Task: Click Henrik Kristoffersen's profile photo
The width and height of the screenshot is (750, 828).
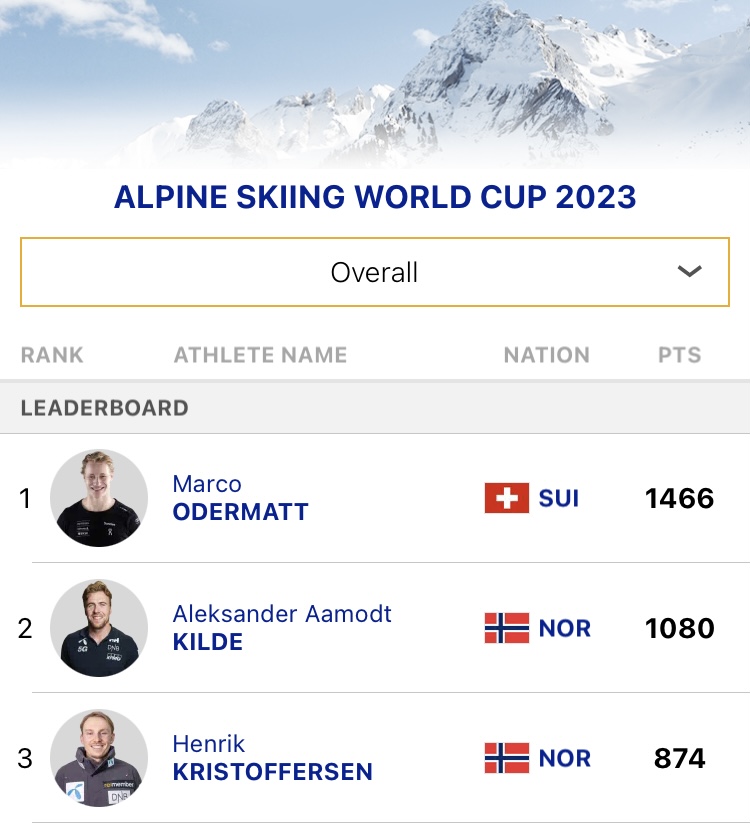Action: click(99, 758)
